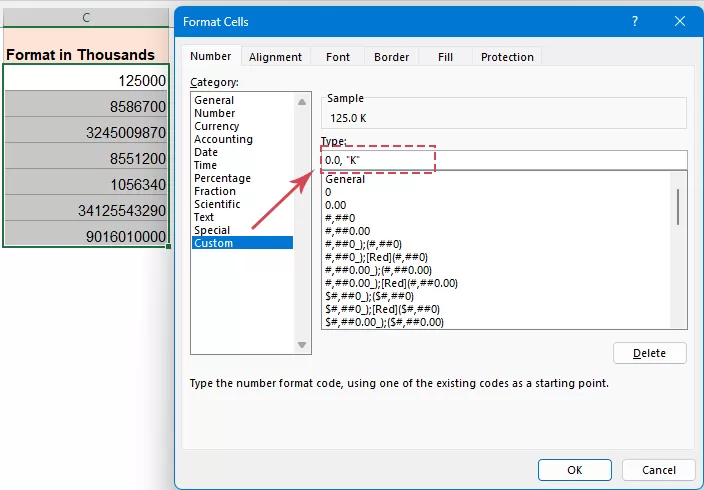Click the Format in Thousands header cell
This screenshot has height=490, width=704.
pyautogui.click(x=86, y=46)
